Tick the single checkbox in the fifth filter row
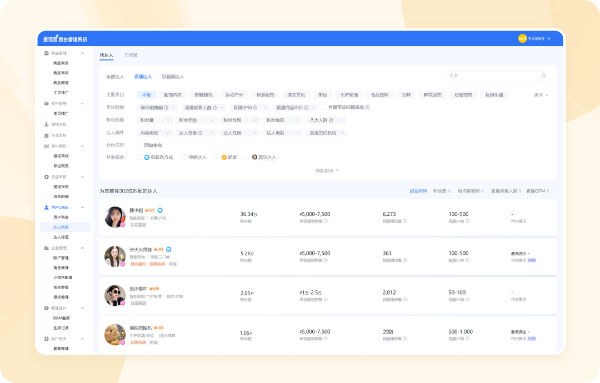Viewport: 600px width, 383px height. tap(139, 145)
